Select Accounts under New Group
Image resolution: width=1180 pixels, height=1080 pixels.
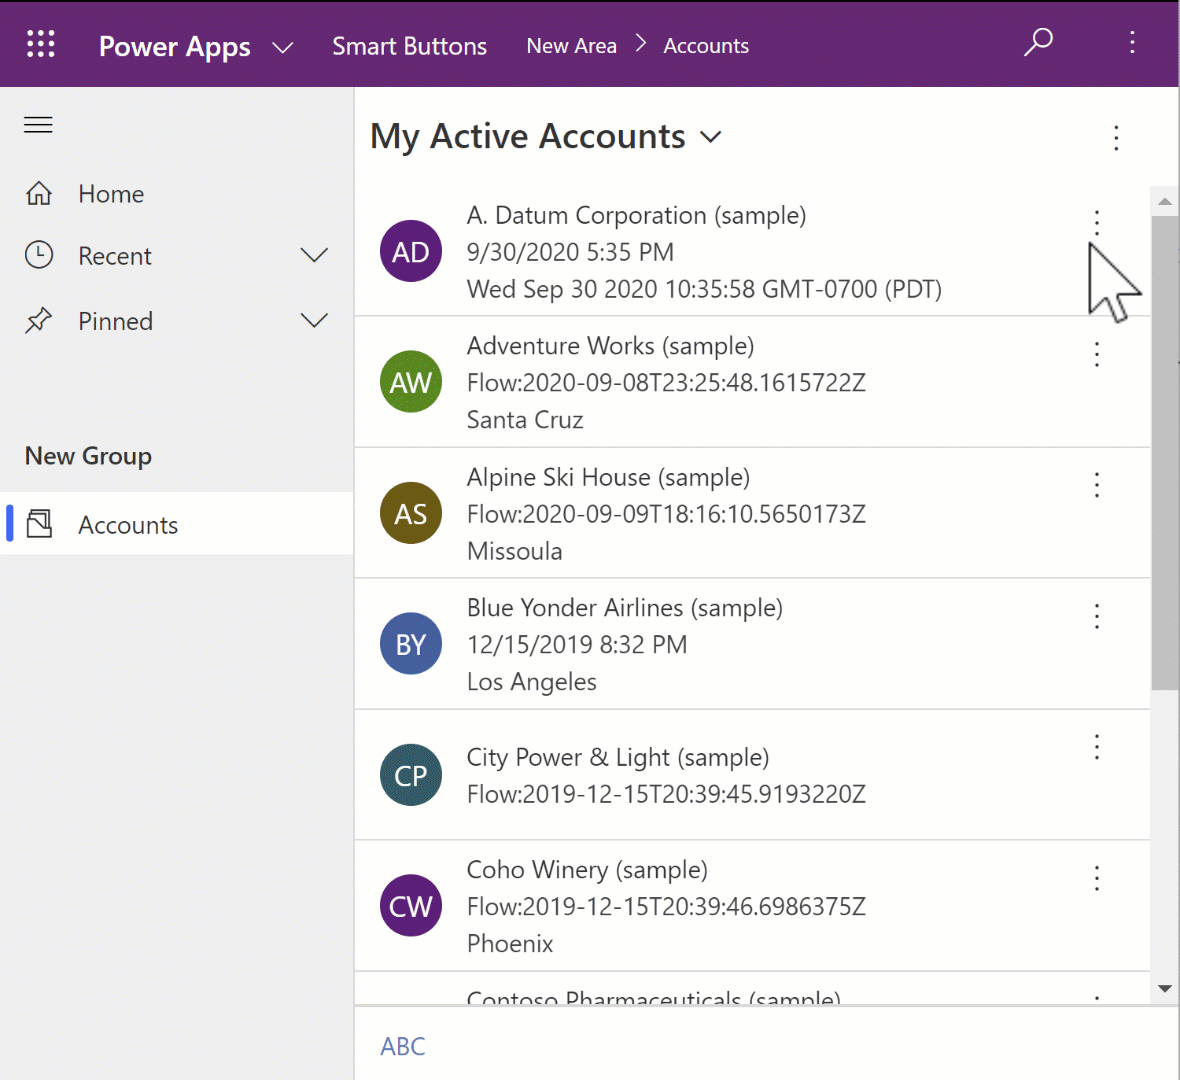tap(177, 524)
